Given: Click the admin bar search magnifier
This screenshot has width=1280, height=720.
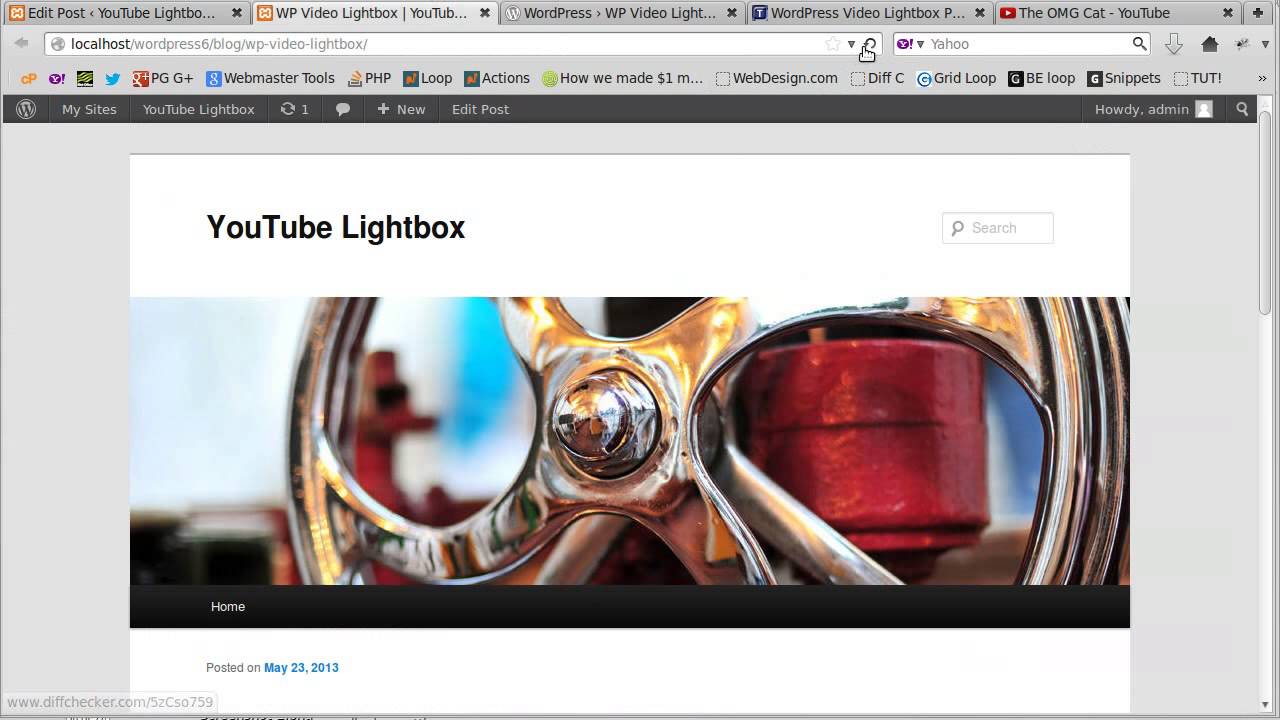Looking at the screenshot, I should tap(1242, 109).
